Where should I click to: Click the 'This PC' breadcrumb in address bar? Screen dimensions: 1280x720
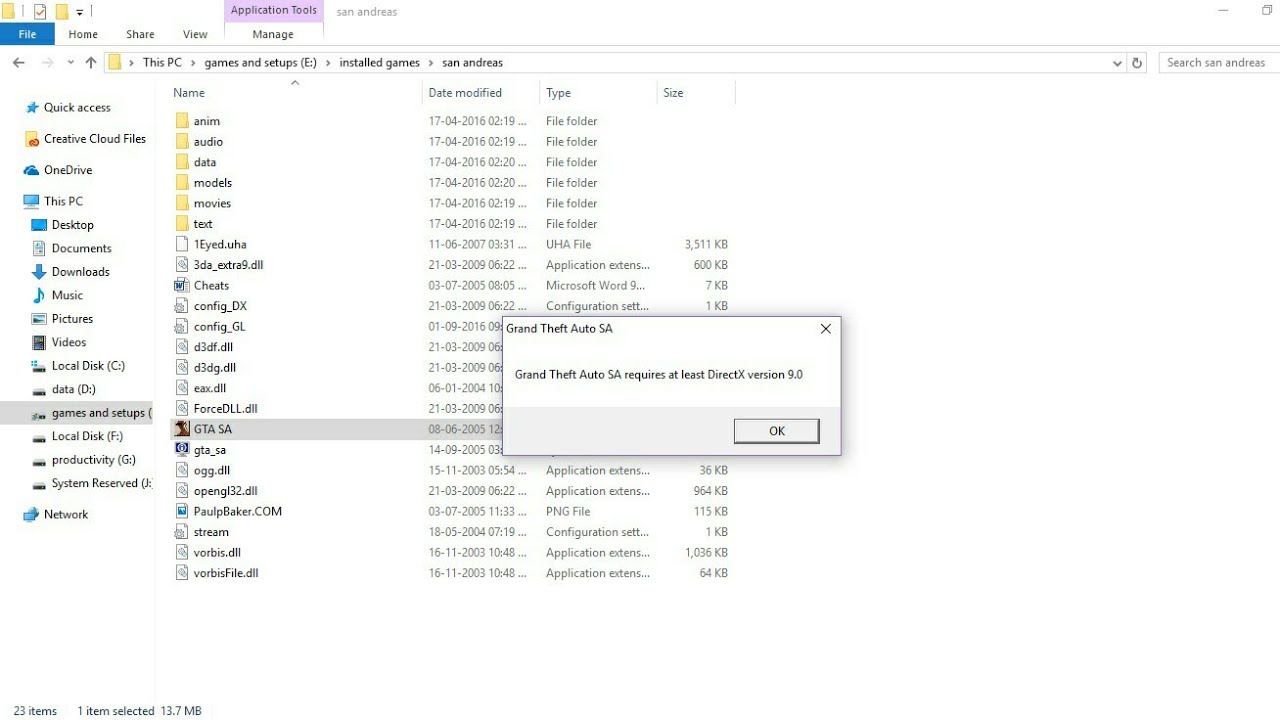(x=162, y=62)
